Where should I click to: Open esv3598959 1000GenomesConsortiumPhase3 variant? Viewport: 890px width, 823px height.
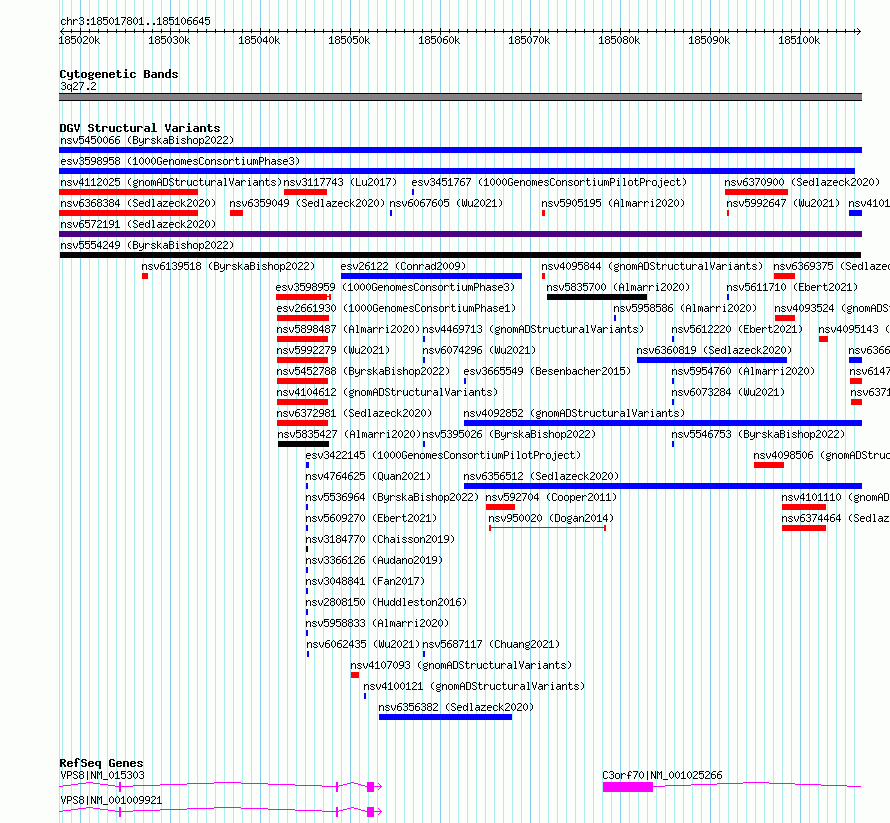(x=395, y=287)
